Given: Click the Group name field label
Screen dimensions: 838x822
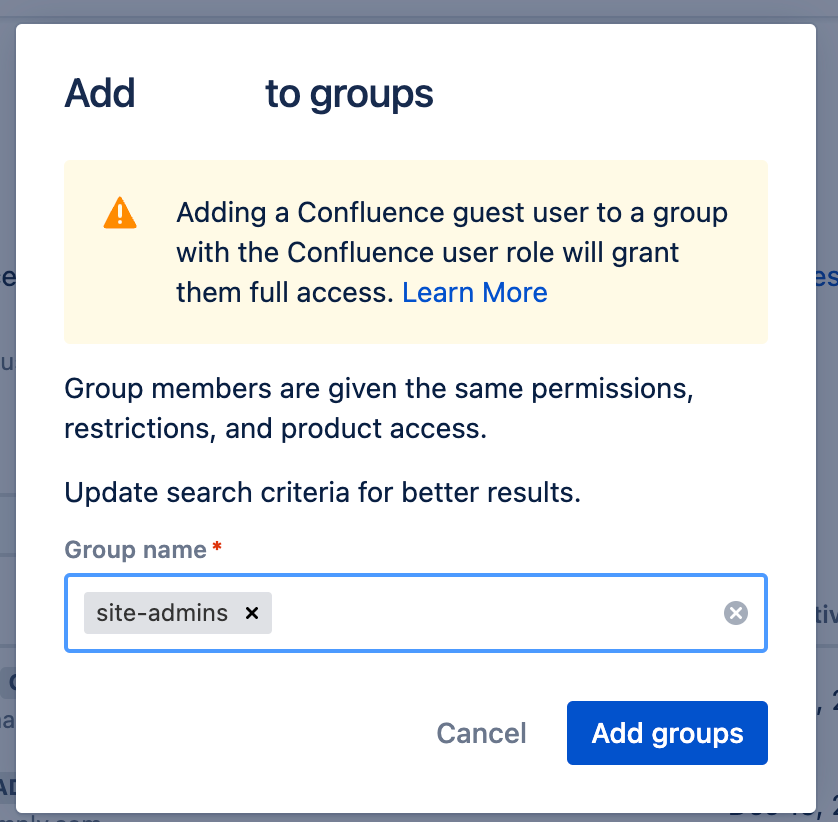Looking at the screenshot, I should (x=135, y=549).
